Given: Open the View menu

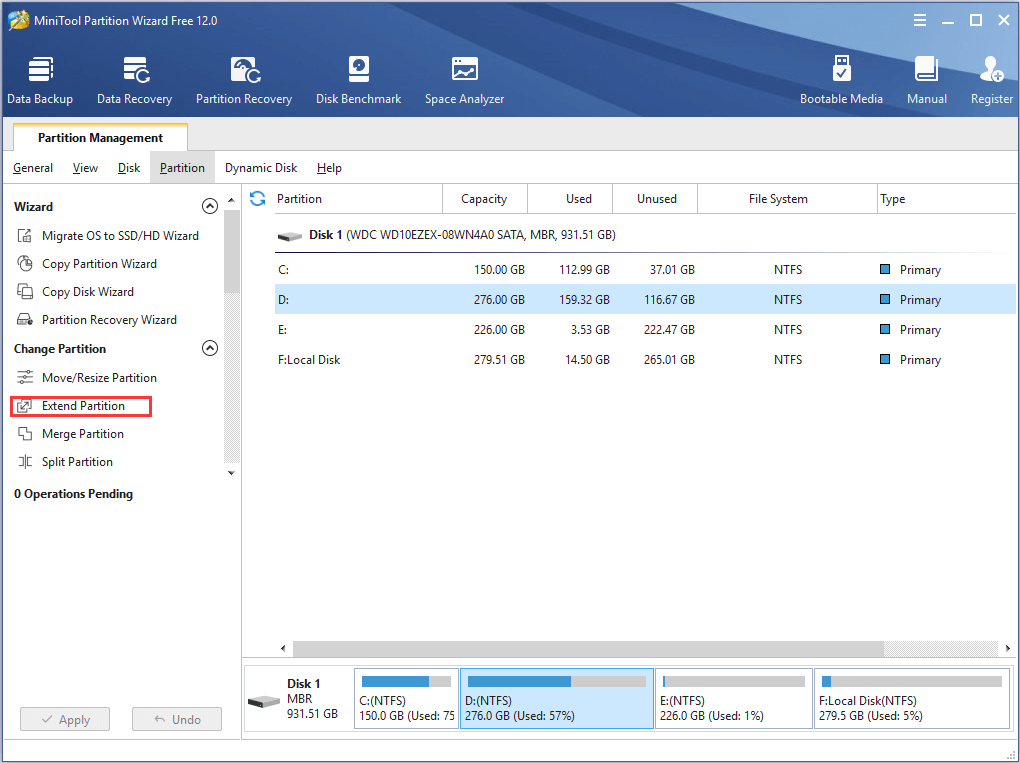Looking at the screenshot, I should click(x=85, y=168).
